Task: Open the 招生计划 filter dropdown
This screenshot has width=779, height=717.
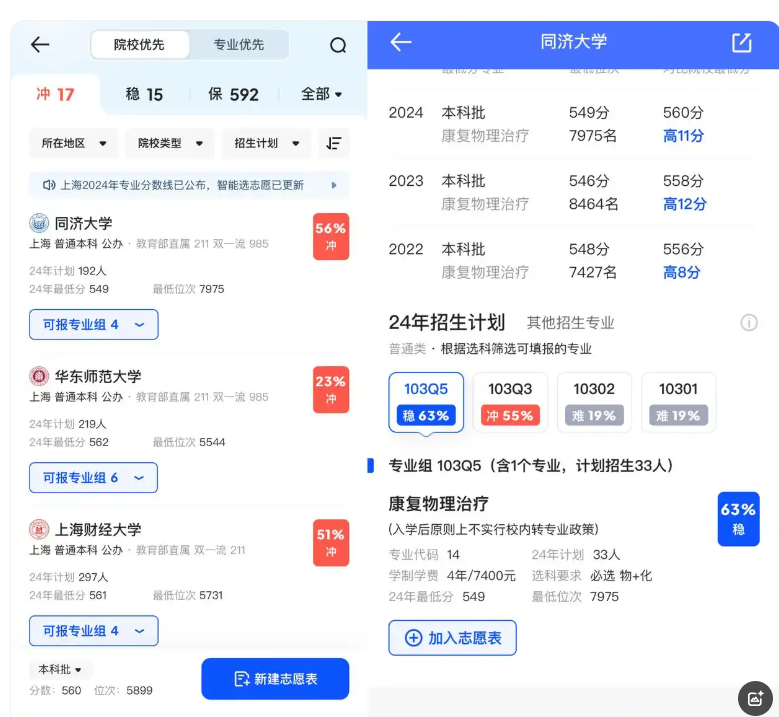Action: coord(266,143)
